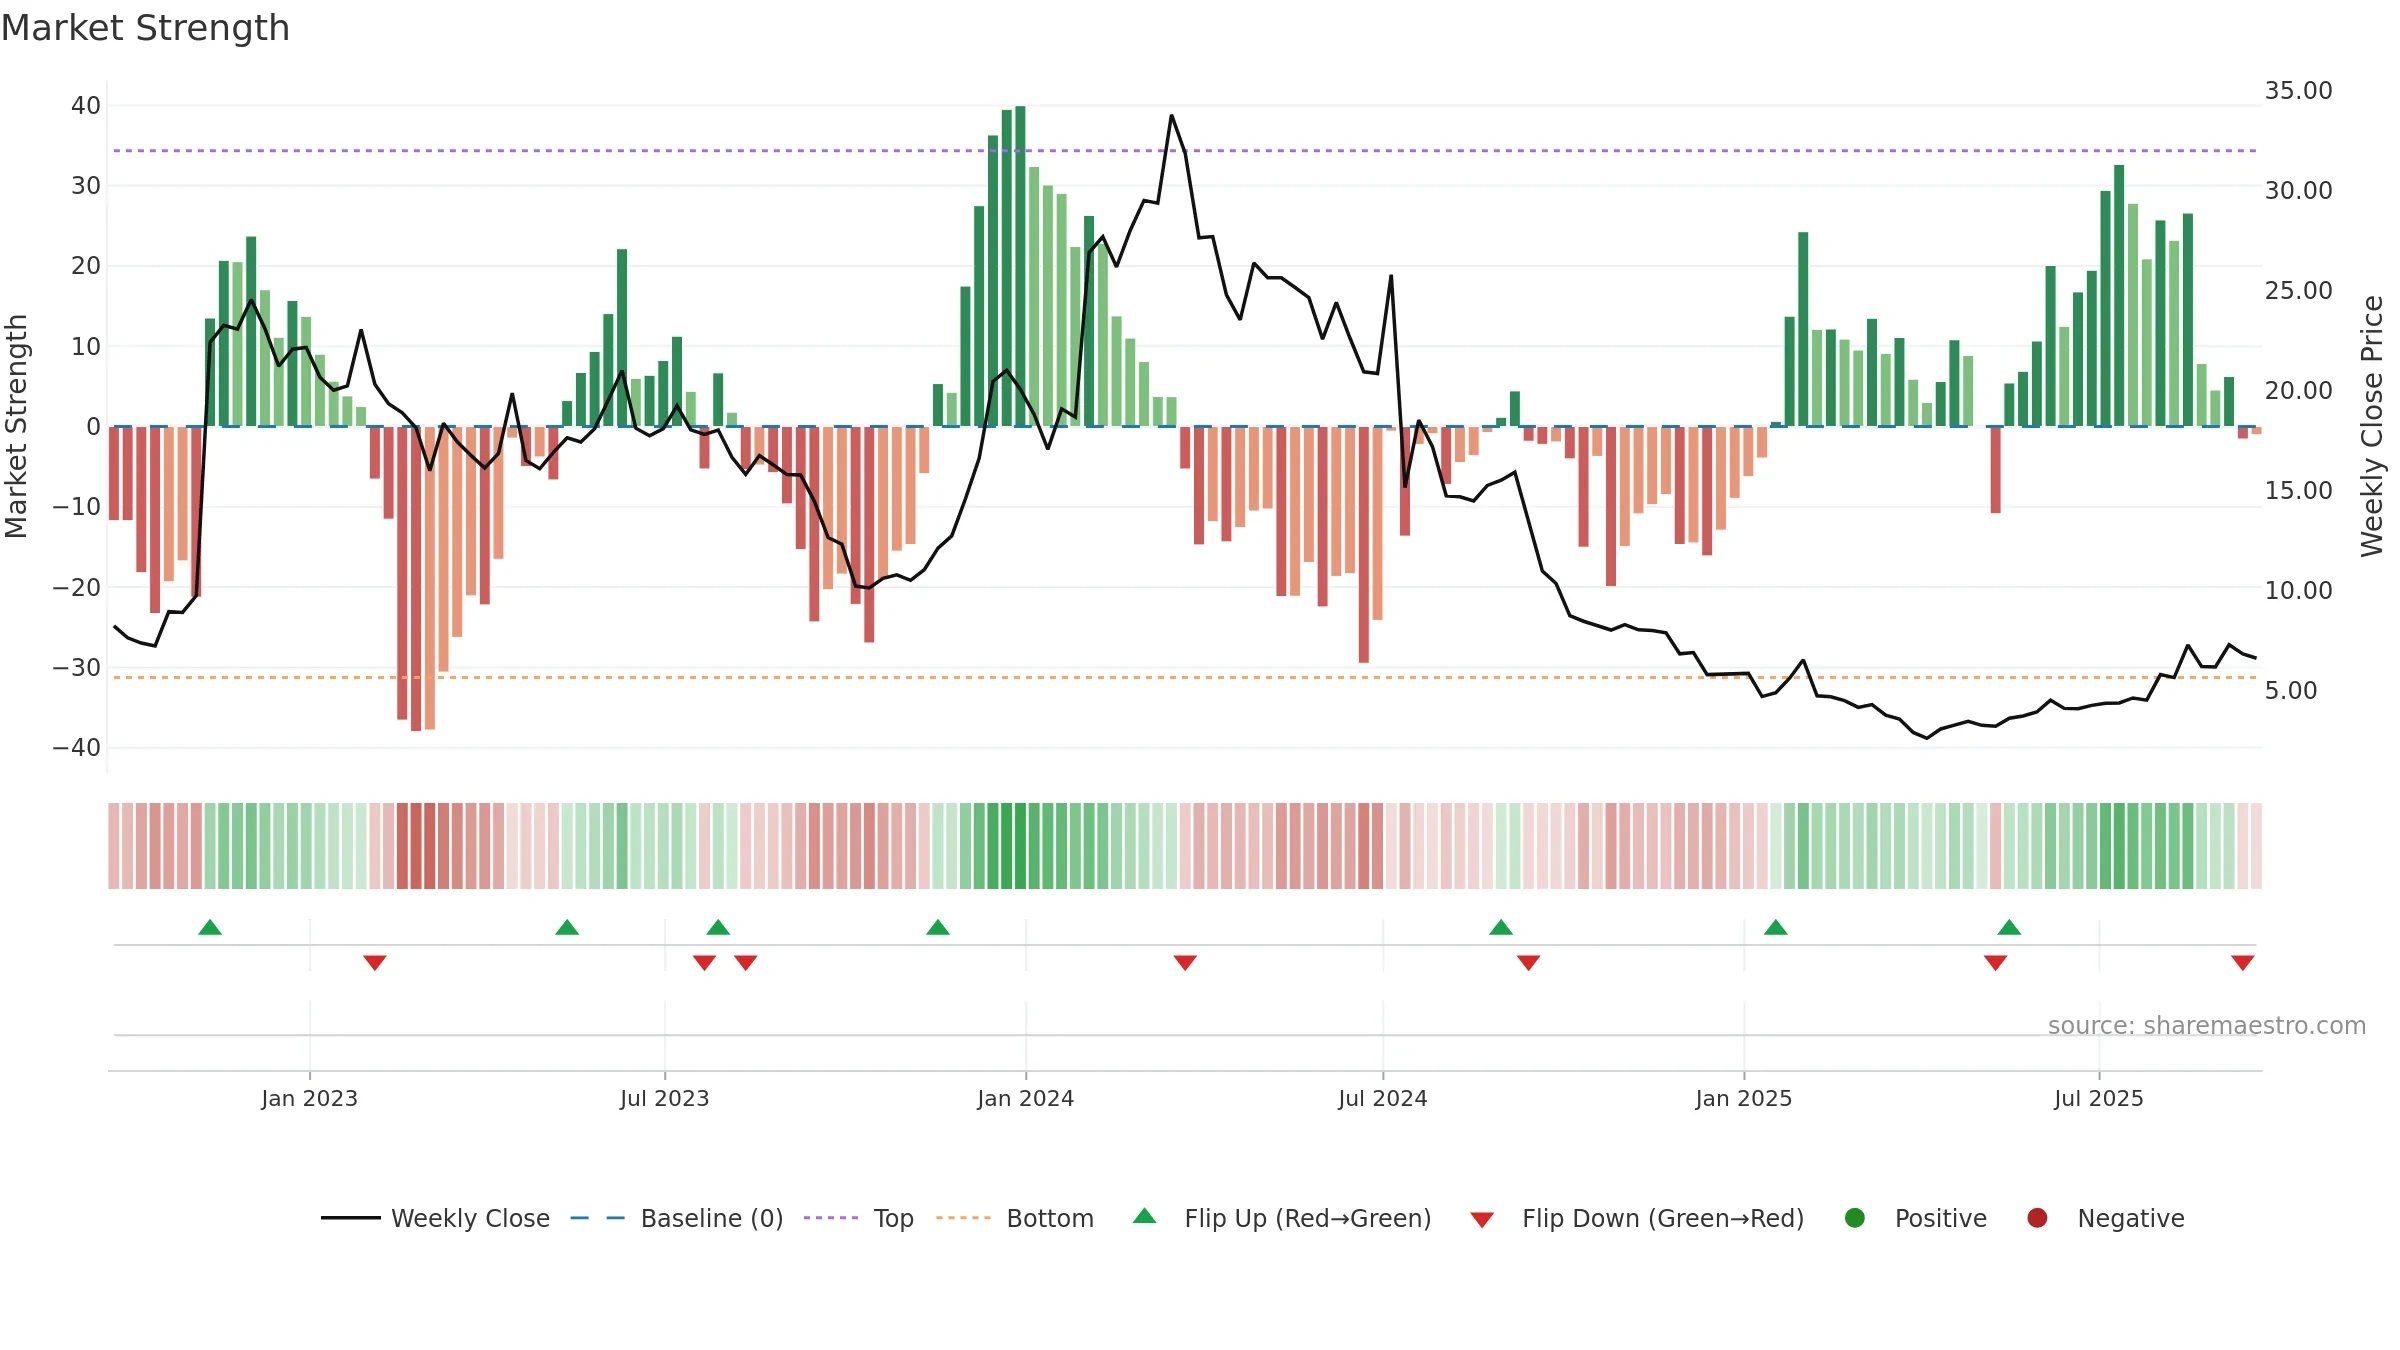The image size is (2400, 1350).
Task: Click the green Positive circle legend icon
Action: (1855, 1218)
